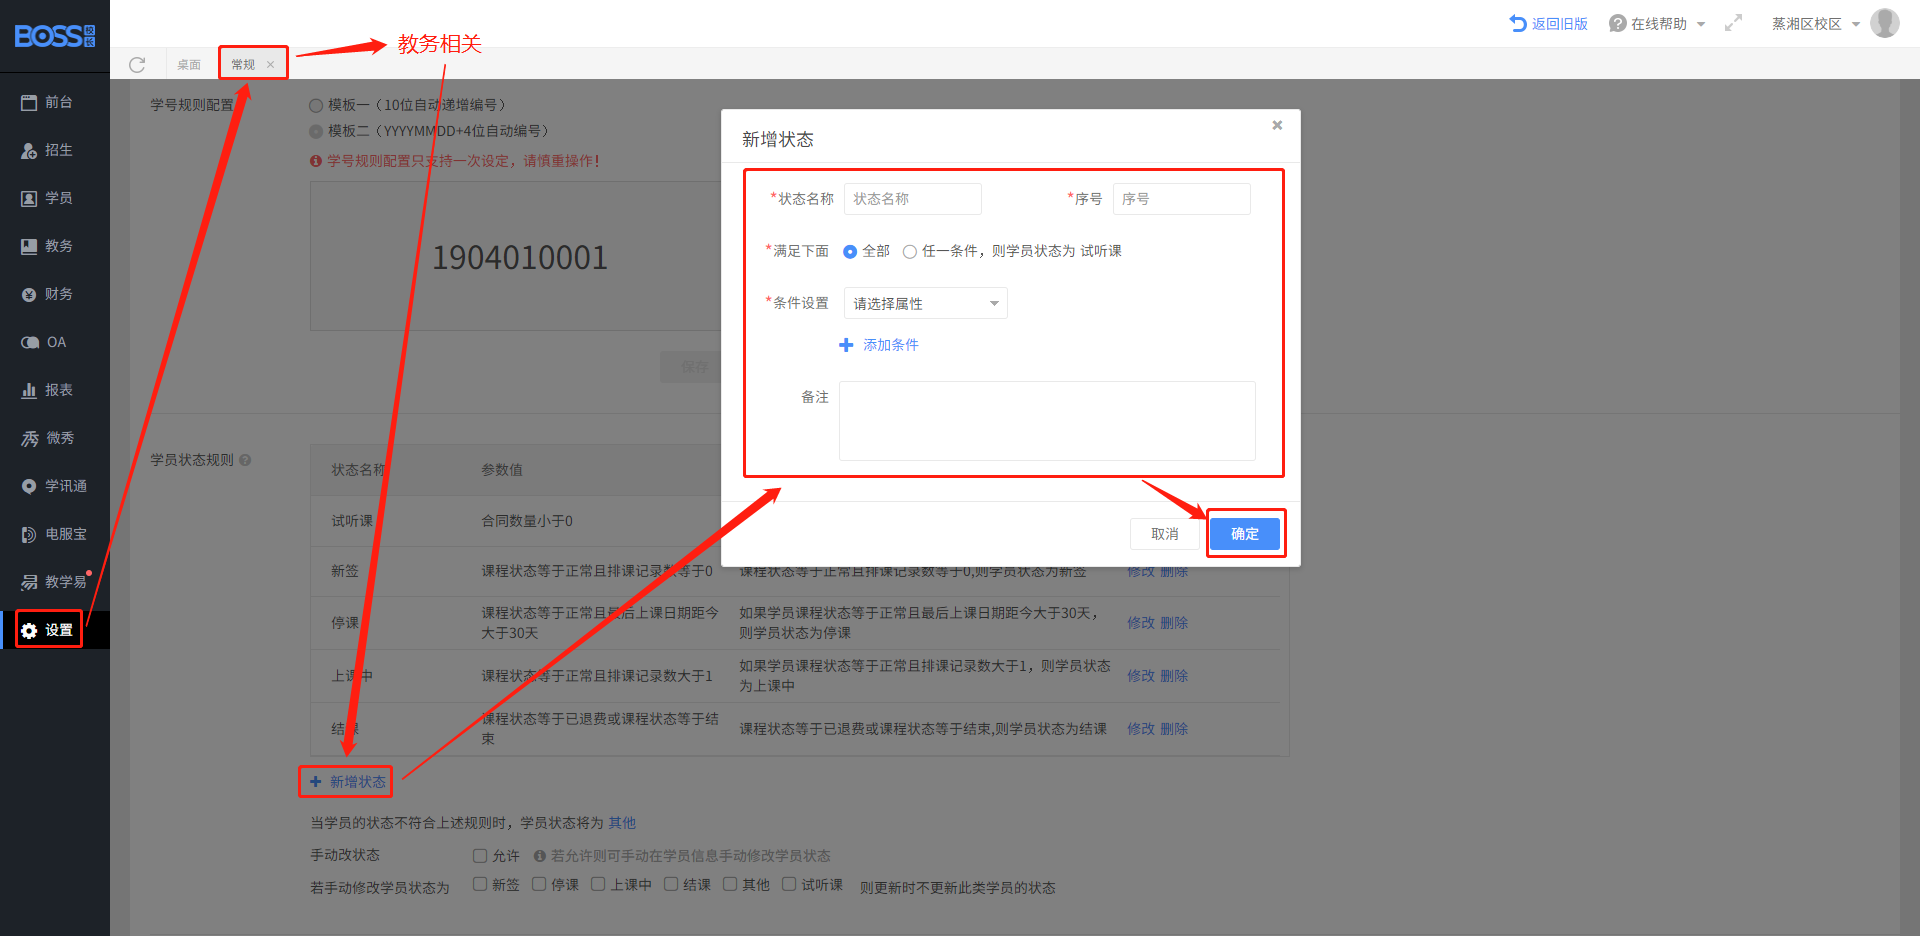Open 在线帮助 help menu
Screen dimensions: 1920x936
pyautogui.click(x=1656, y=23)
